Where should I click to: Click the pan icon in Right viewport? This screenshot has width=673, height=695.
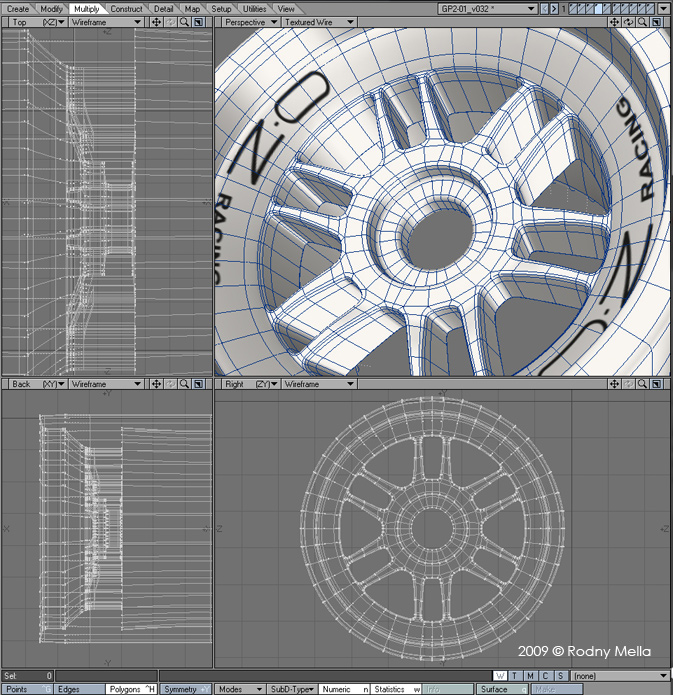tap(614, 384)
